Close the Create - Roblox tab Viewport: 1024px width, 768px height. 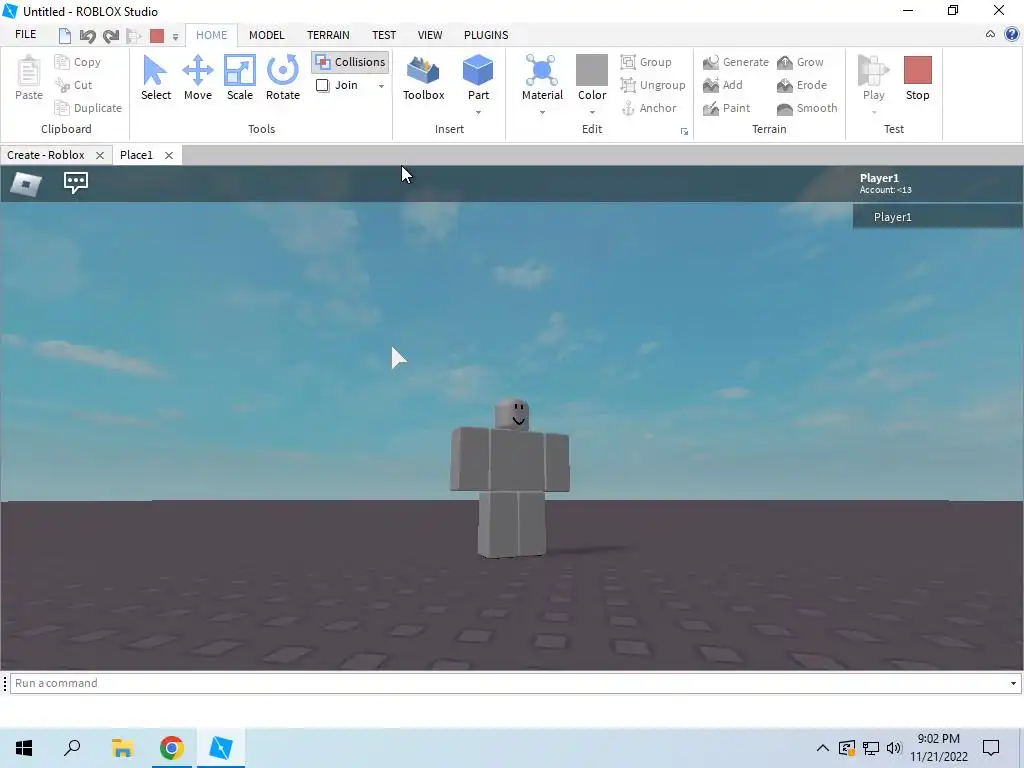pos(100,155)
